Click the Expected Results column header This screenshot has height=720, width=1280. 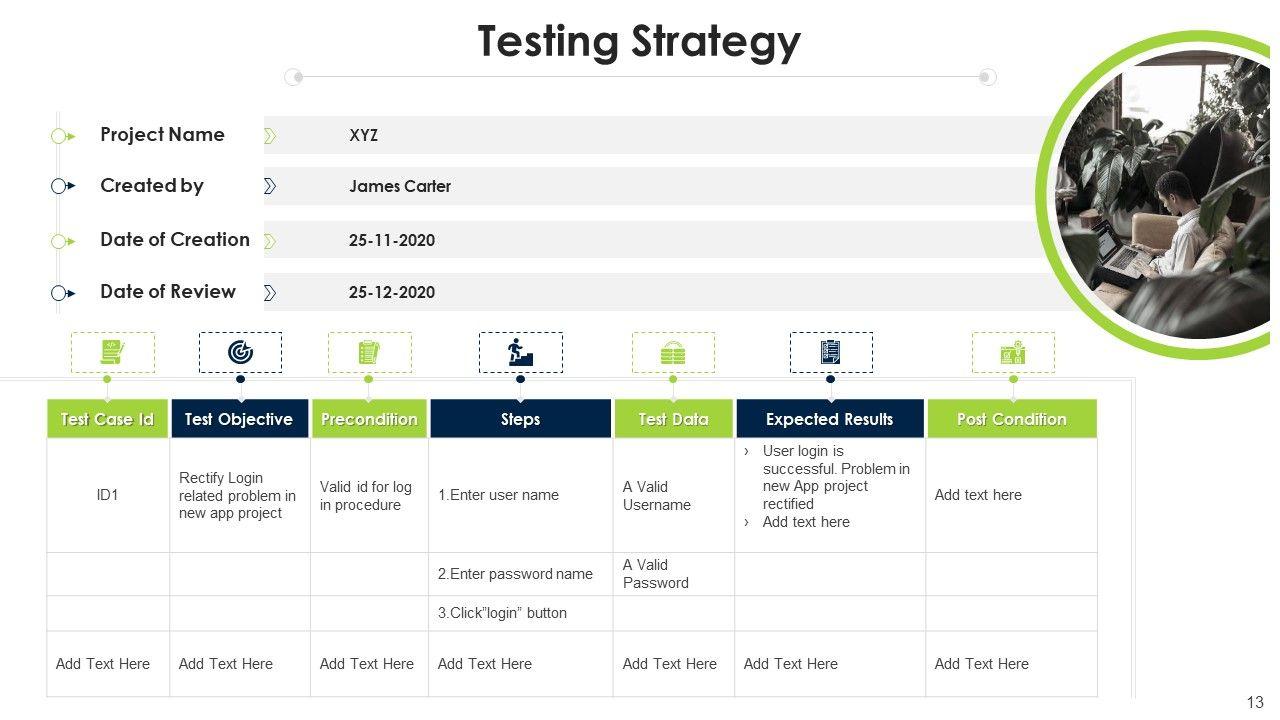pos(830,419)
